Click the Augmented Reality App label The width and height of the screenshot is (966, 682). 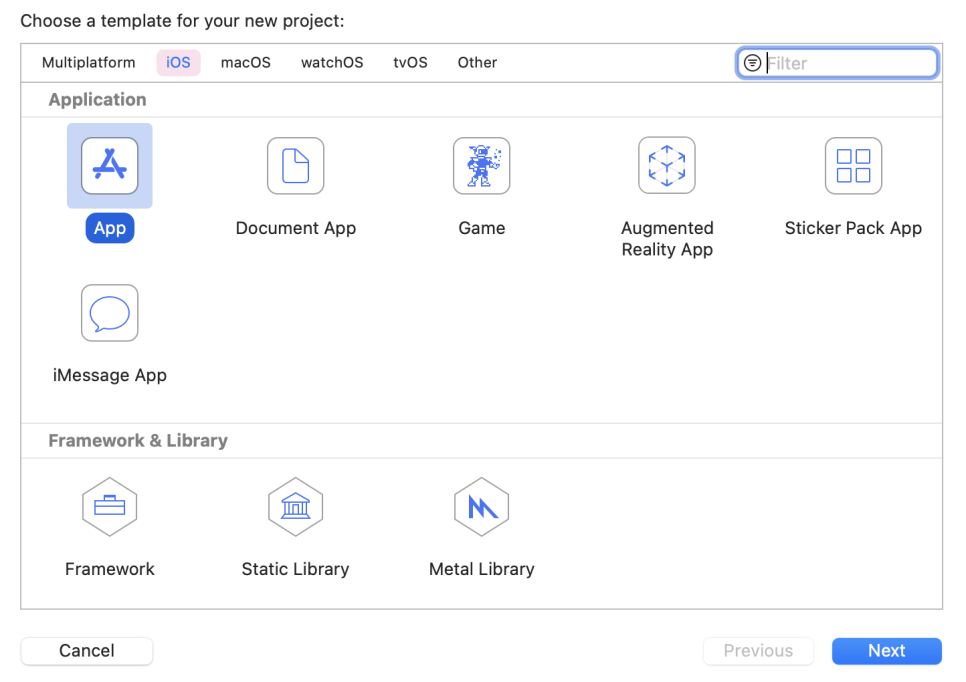point(667,238)
